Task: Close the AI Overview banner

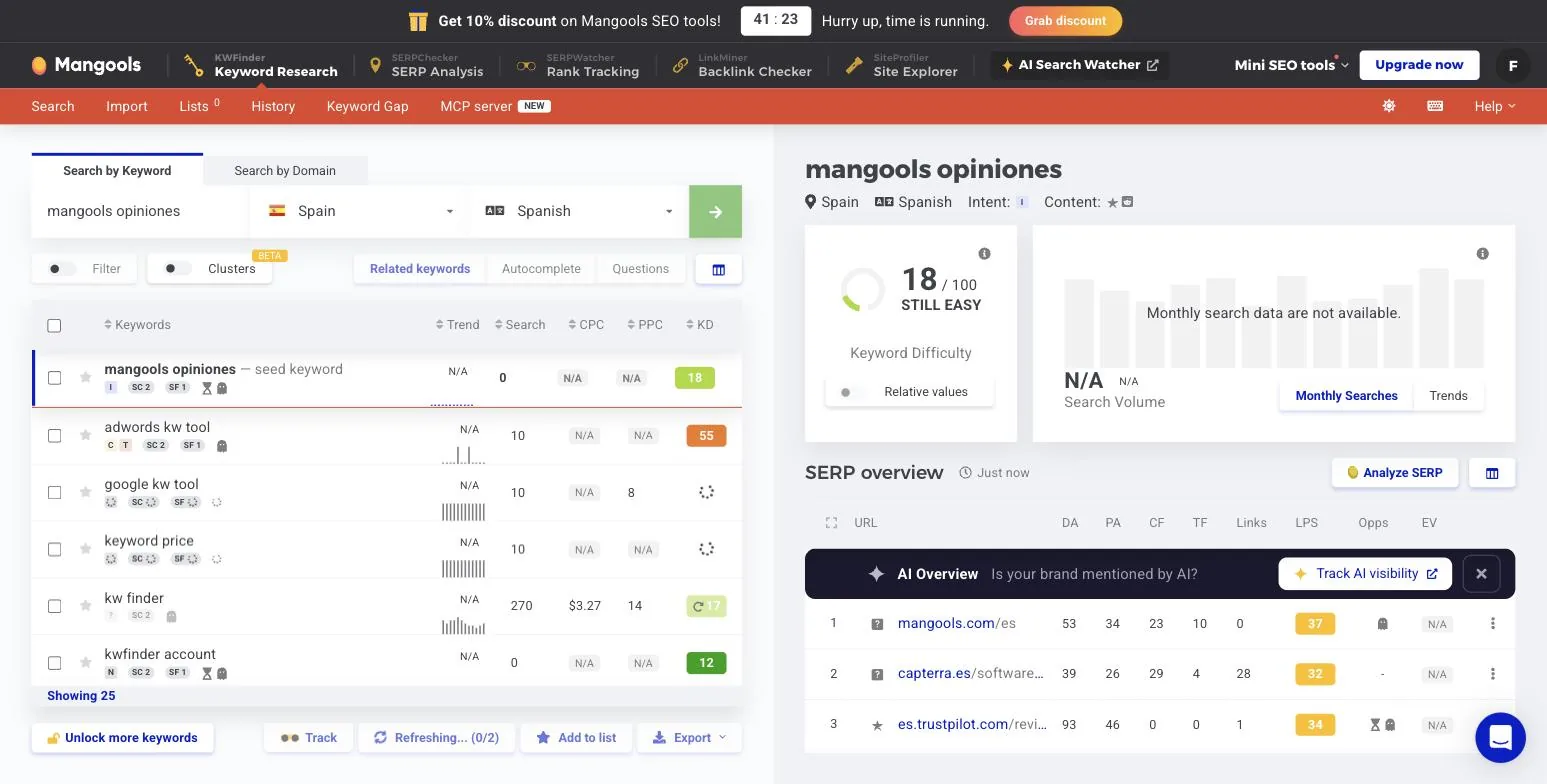Action: [x=1481, y=574]
